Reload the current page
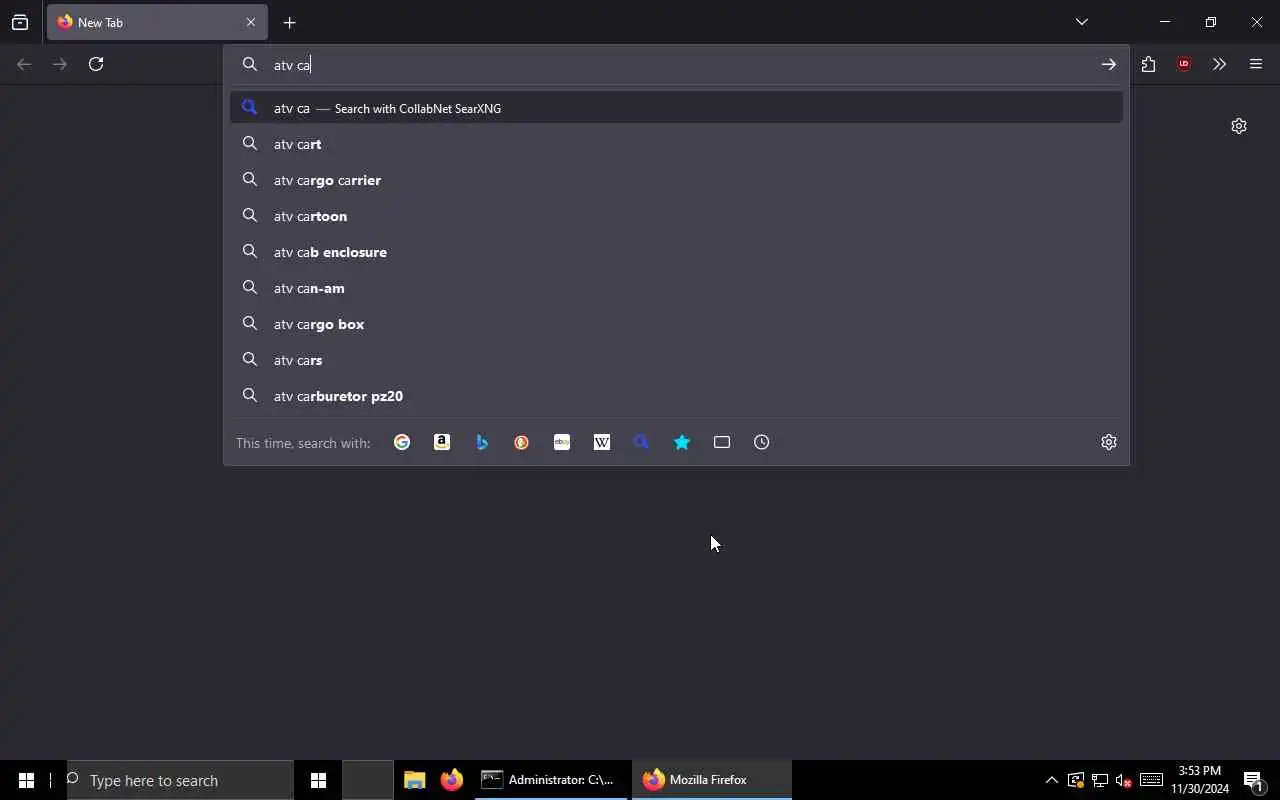Screen dimensions: 1280x800 (96, 64)
